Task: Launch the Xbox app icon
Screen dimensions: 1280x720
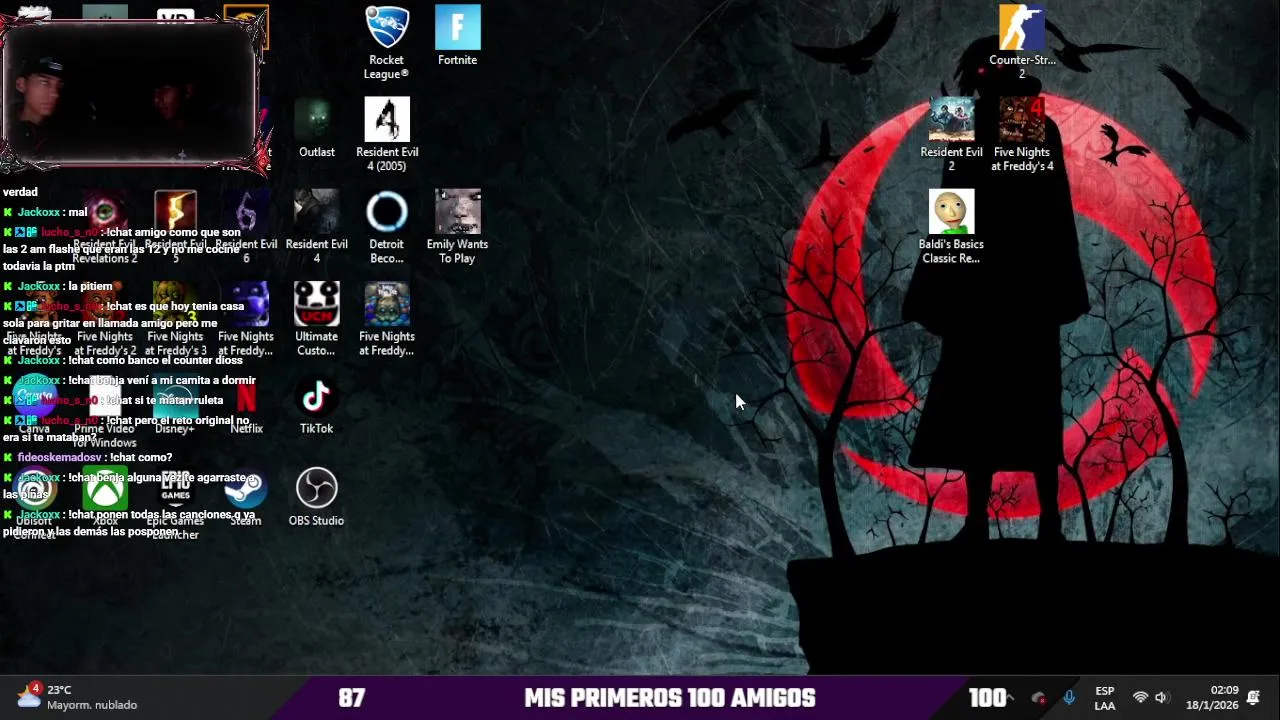Action: pyautogui.click(x=105, y=497)
